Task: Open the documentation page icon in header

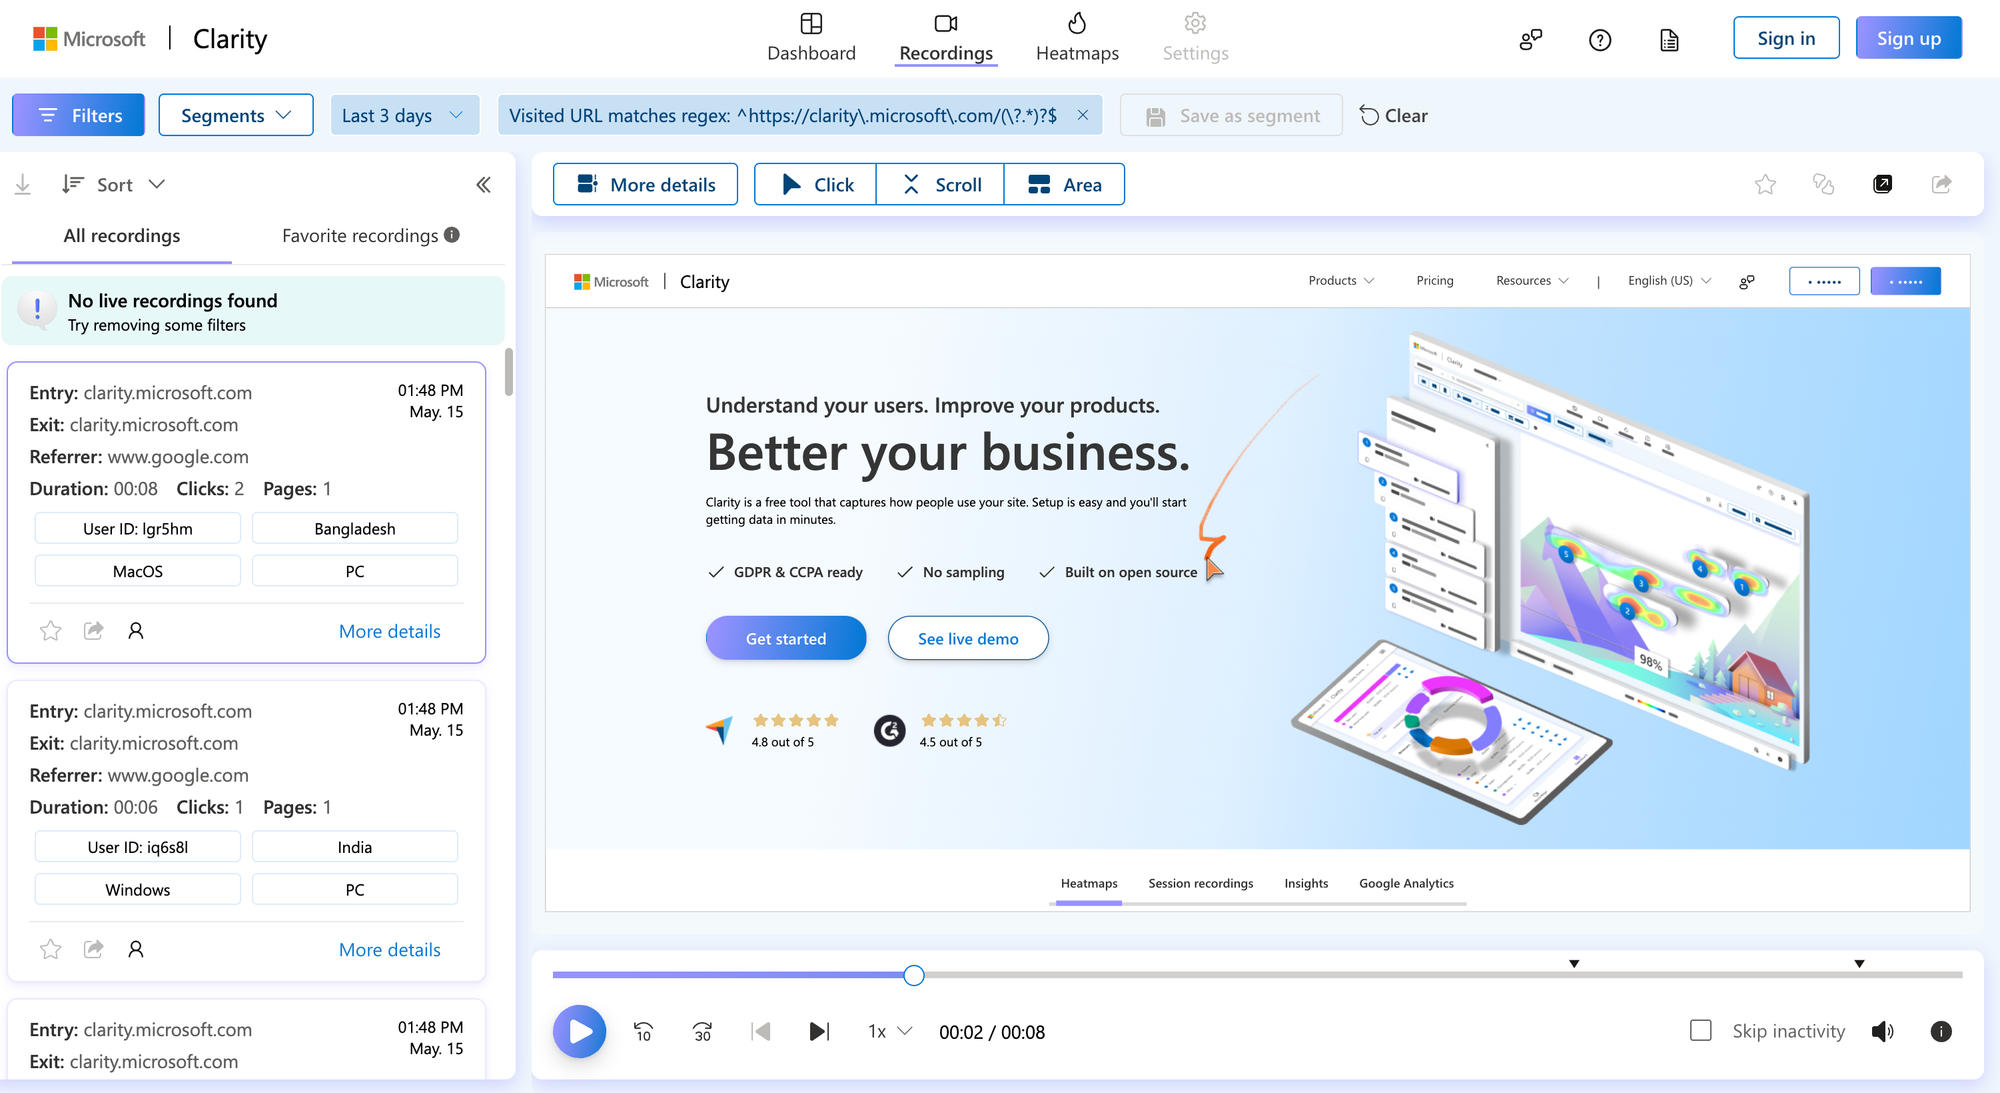Action: pos(1669,39)
